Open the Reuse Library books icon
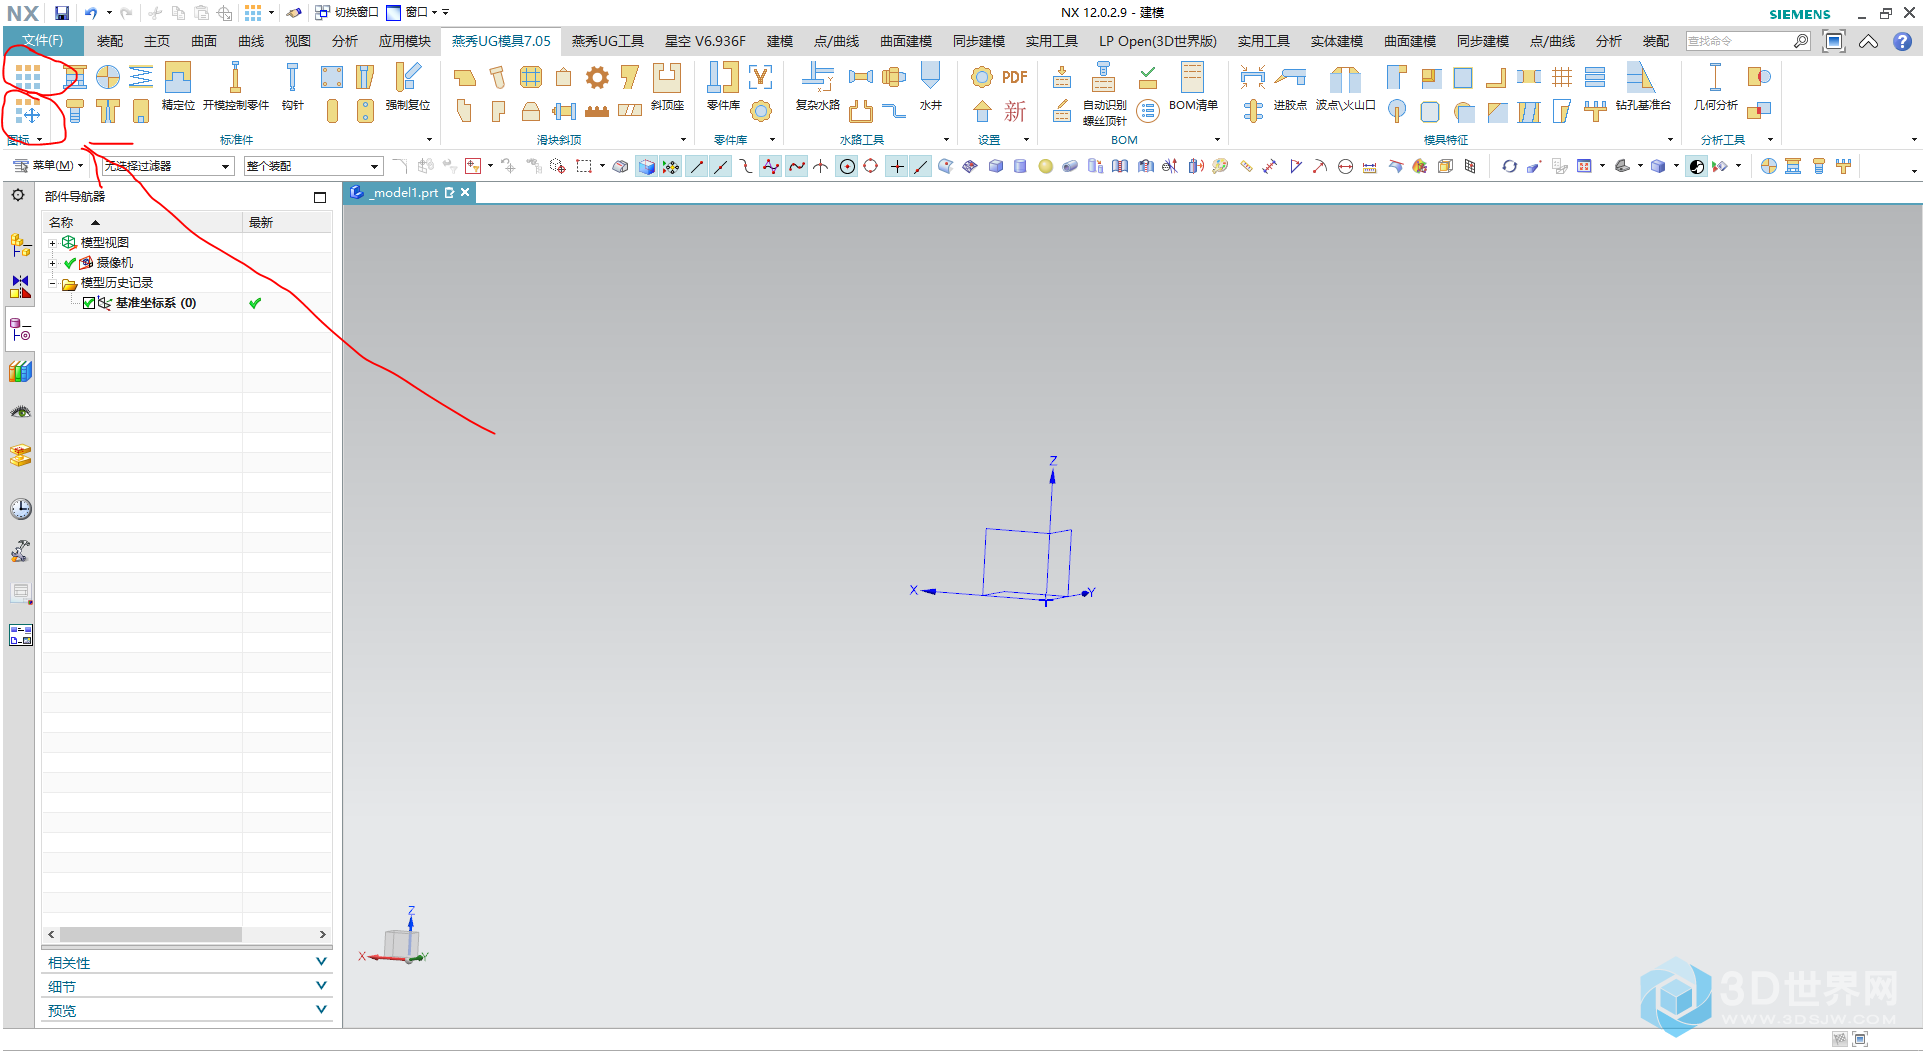1923x1051 pixels. click(20, 372)
